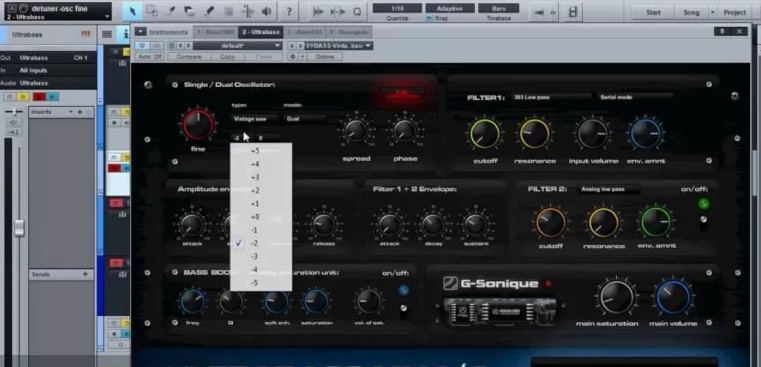Open the track list icon
This screenshot has width=761, height=367.
tap(107, 34)
